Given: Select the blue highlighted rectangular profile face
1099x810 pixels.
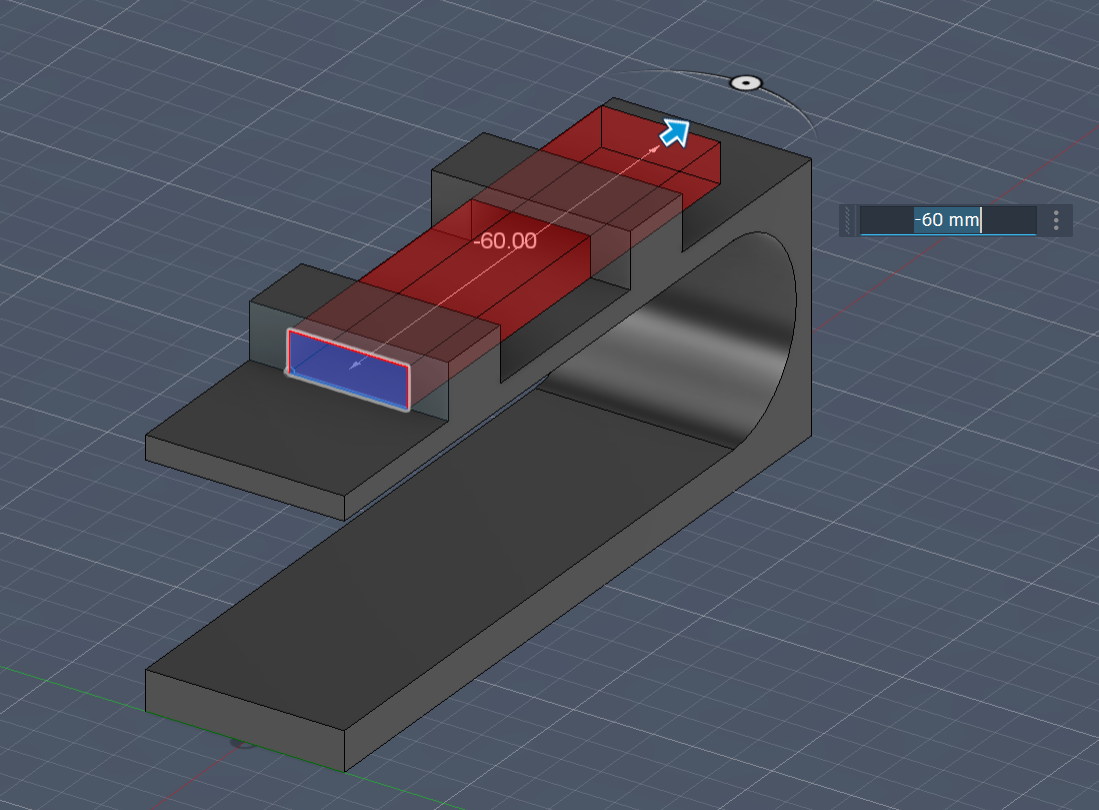Looking at the screenshot, I should pyautogui.click(x=348, y=369).
